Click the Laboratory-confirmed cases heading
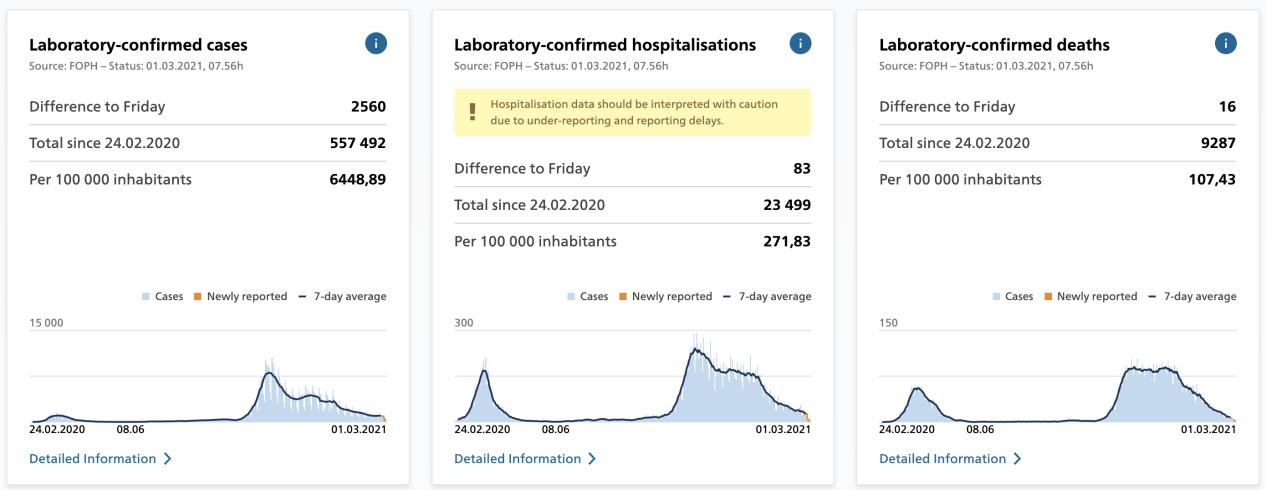The height and width of the screenshot is (490, 1266). (138, 45)
